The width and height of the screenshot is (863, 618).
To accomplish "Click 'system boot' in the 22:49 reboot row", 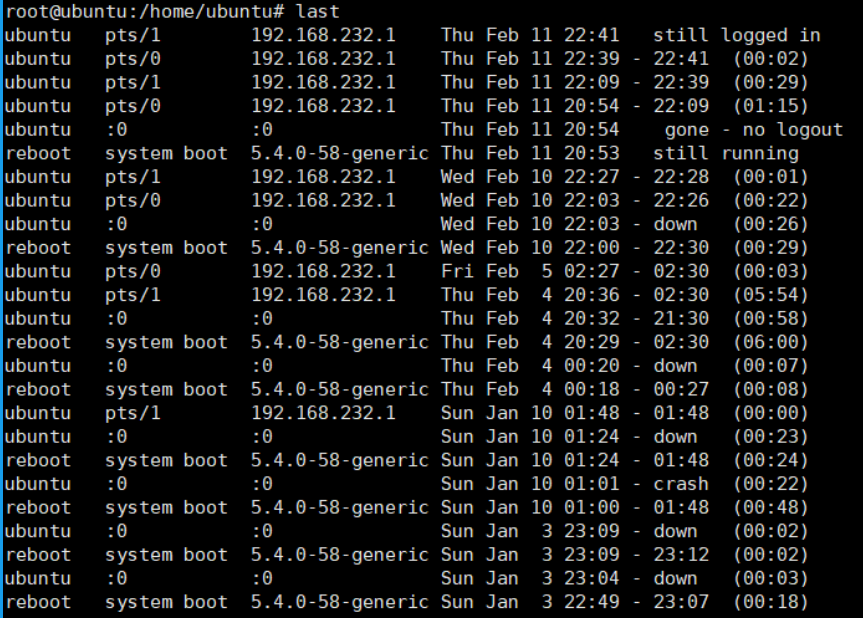I will coord(166,602).
